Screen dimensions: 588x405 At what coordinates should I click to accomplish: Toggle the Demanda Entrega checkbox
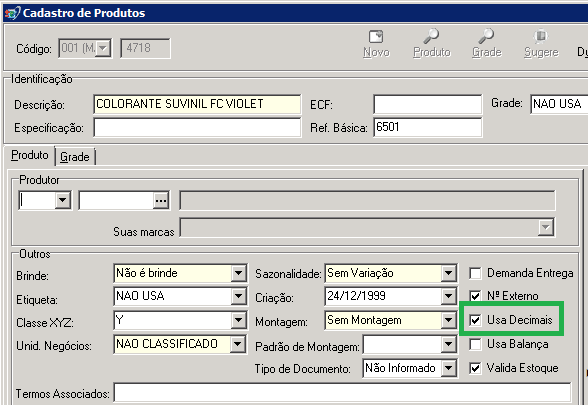475,273
